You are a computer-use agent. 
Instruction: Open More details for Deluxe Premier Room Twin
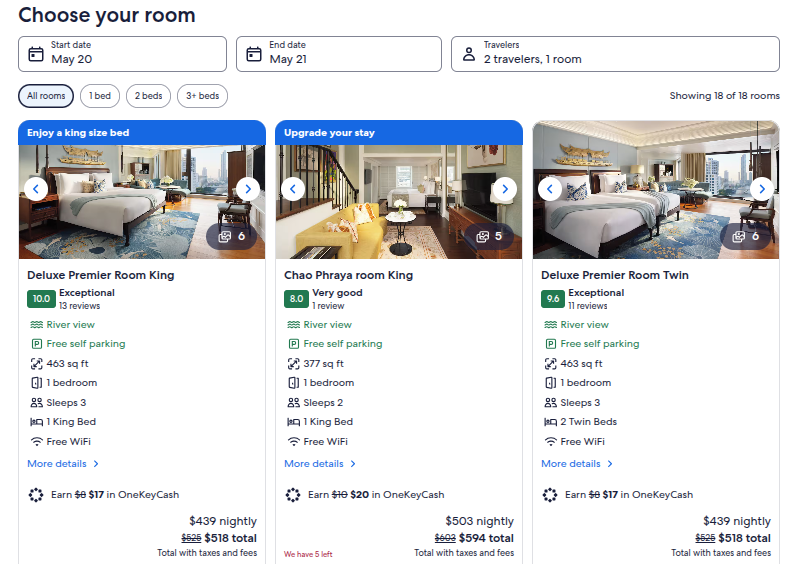(x=576, y=464)
